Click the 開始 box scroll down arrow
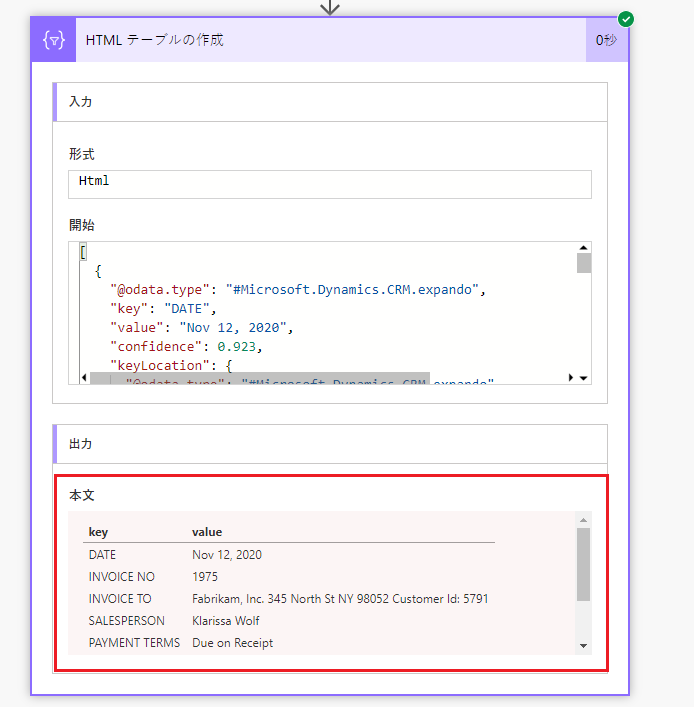The width and height of the screenshot is (694, 707). 584,378
